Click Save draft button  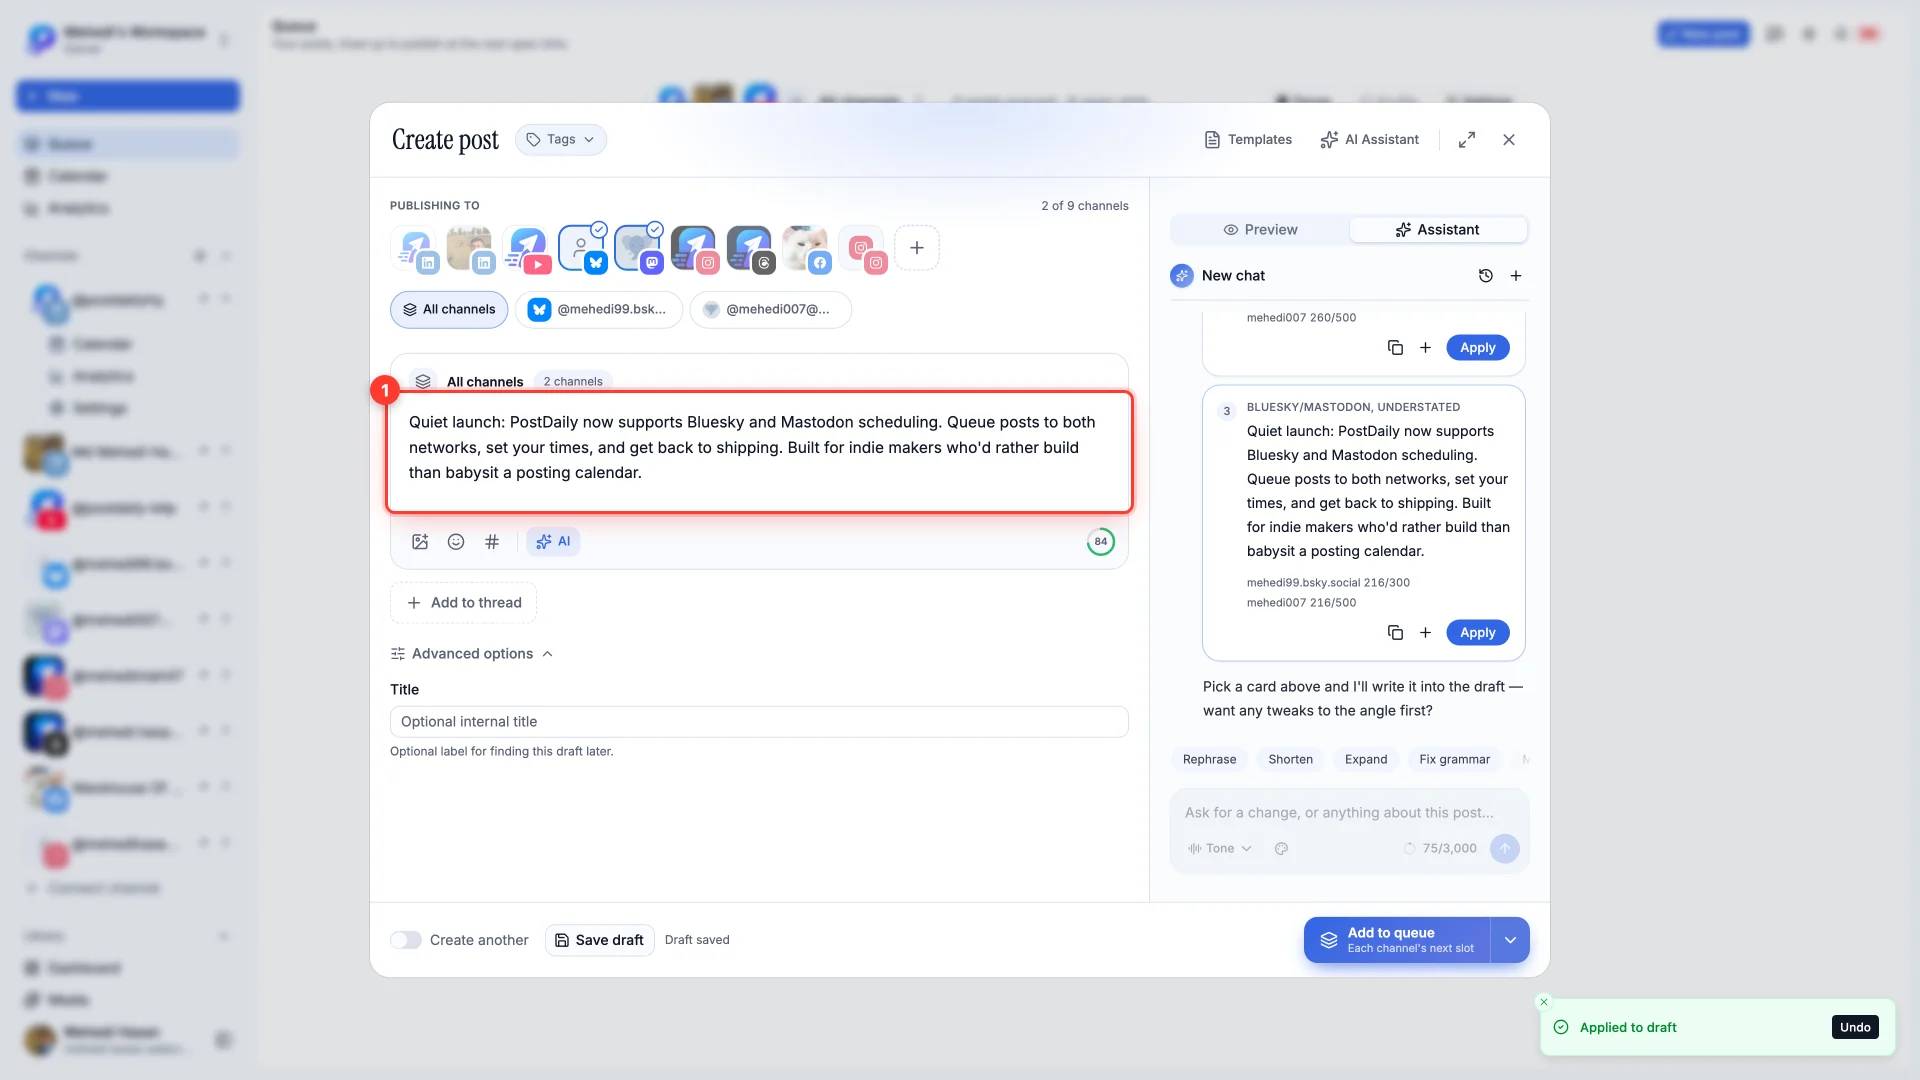click(600, 940)
